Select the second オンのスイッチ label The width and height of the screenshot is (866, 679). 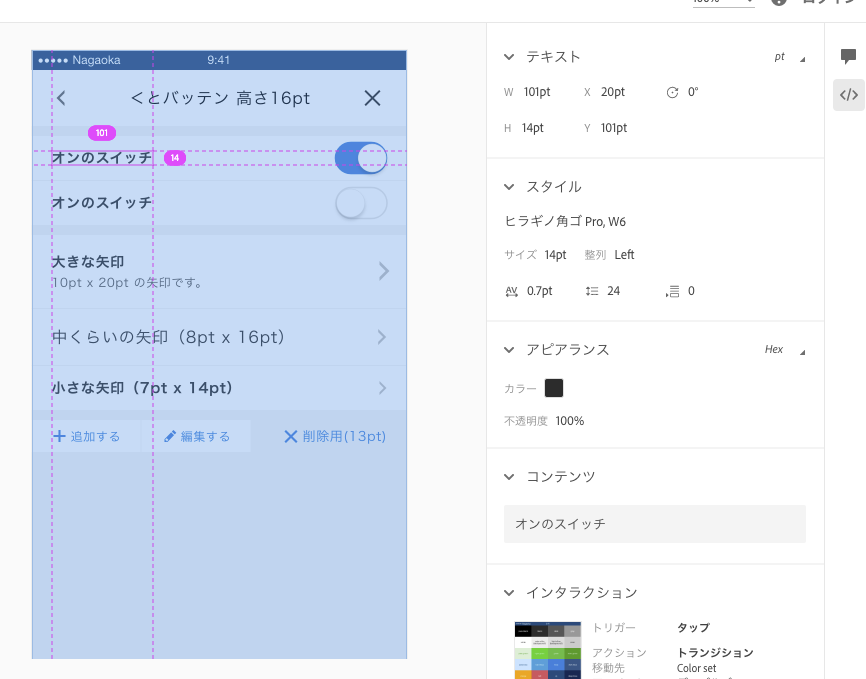(102, 203)
